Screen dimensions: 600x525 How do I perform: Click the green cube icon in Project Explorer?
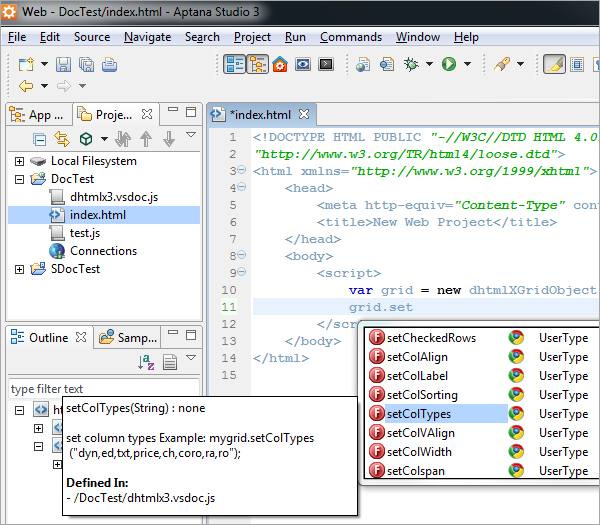(86, 139)
